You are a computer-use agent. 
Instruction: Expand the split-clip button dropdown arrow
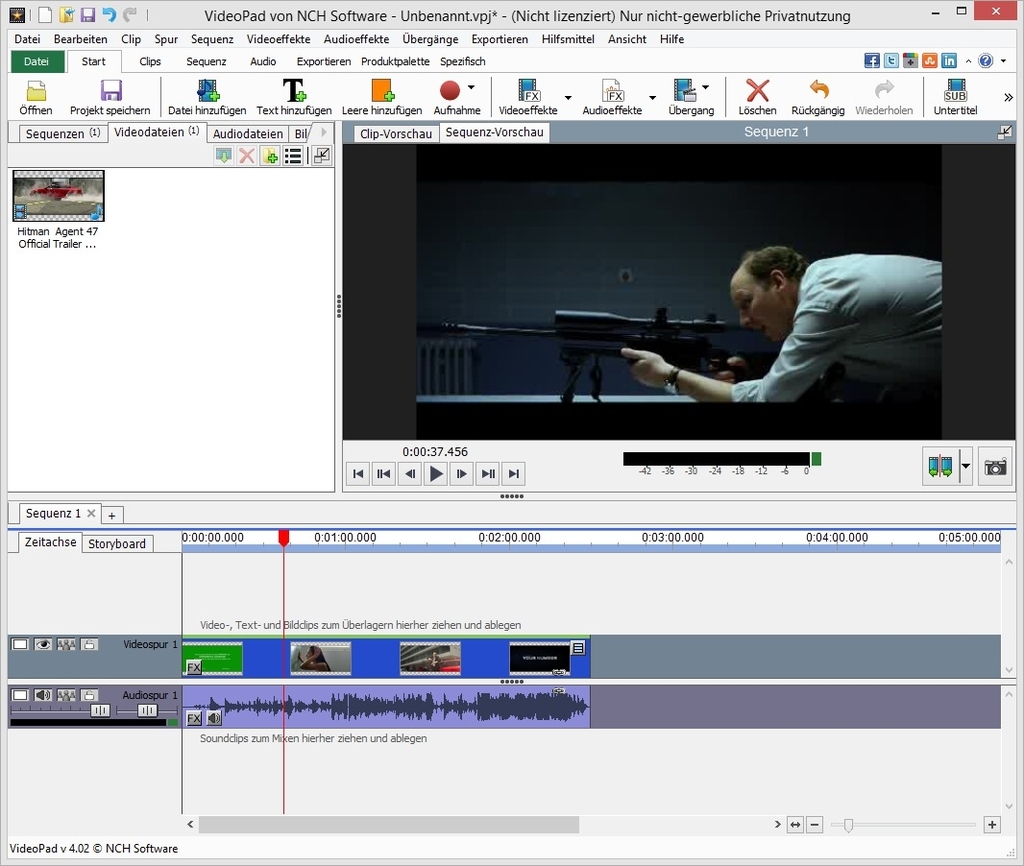(966, 467)
